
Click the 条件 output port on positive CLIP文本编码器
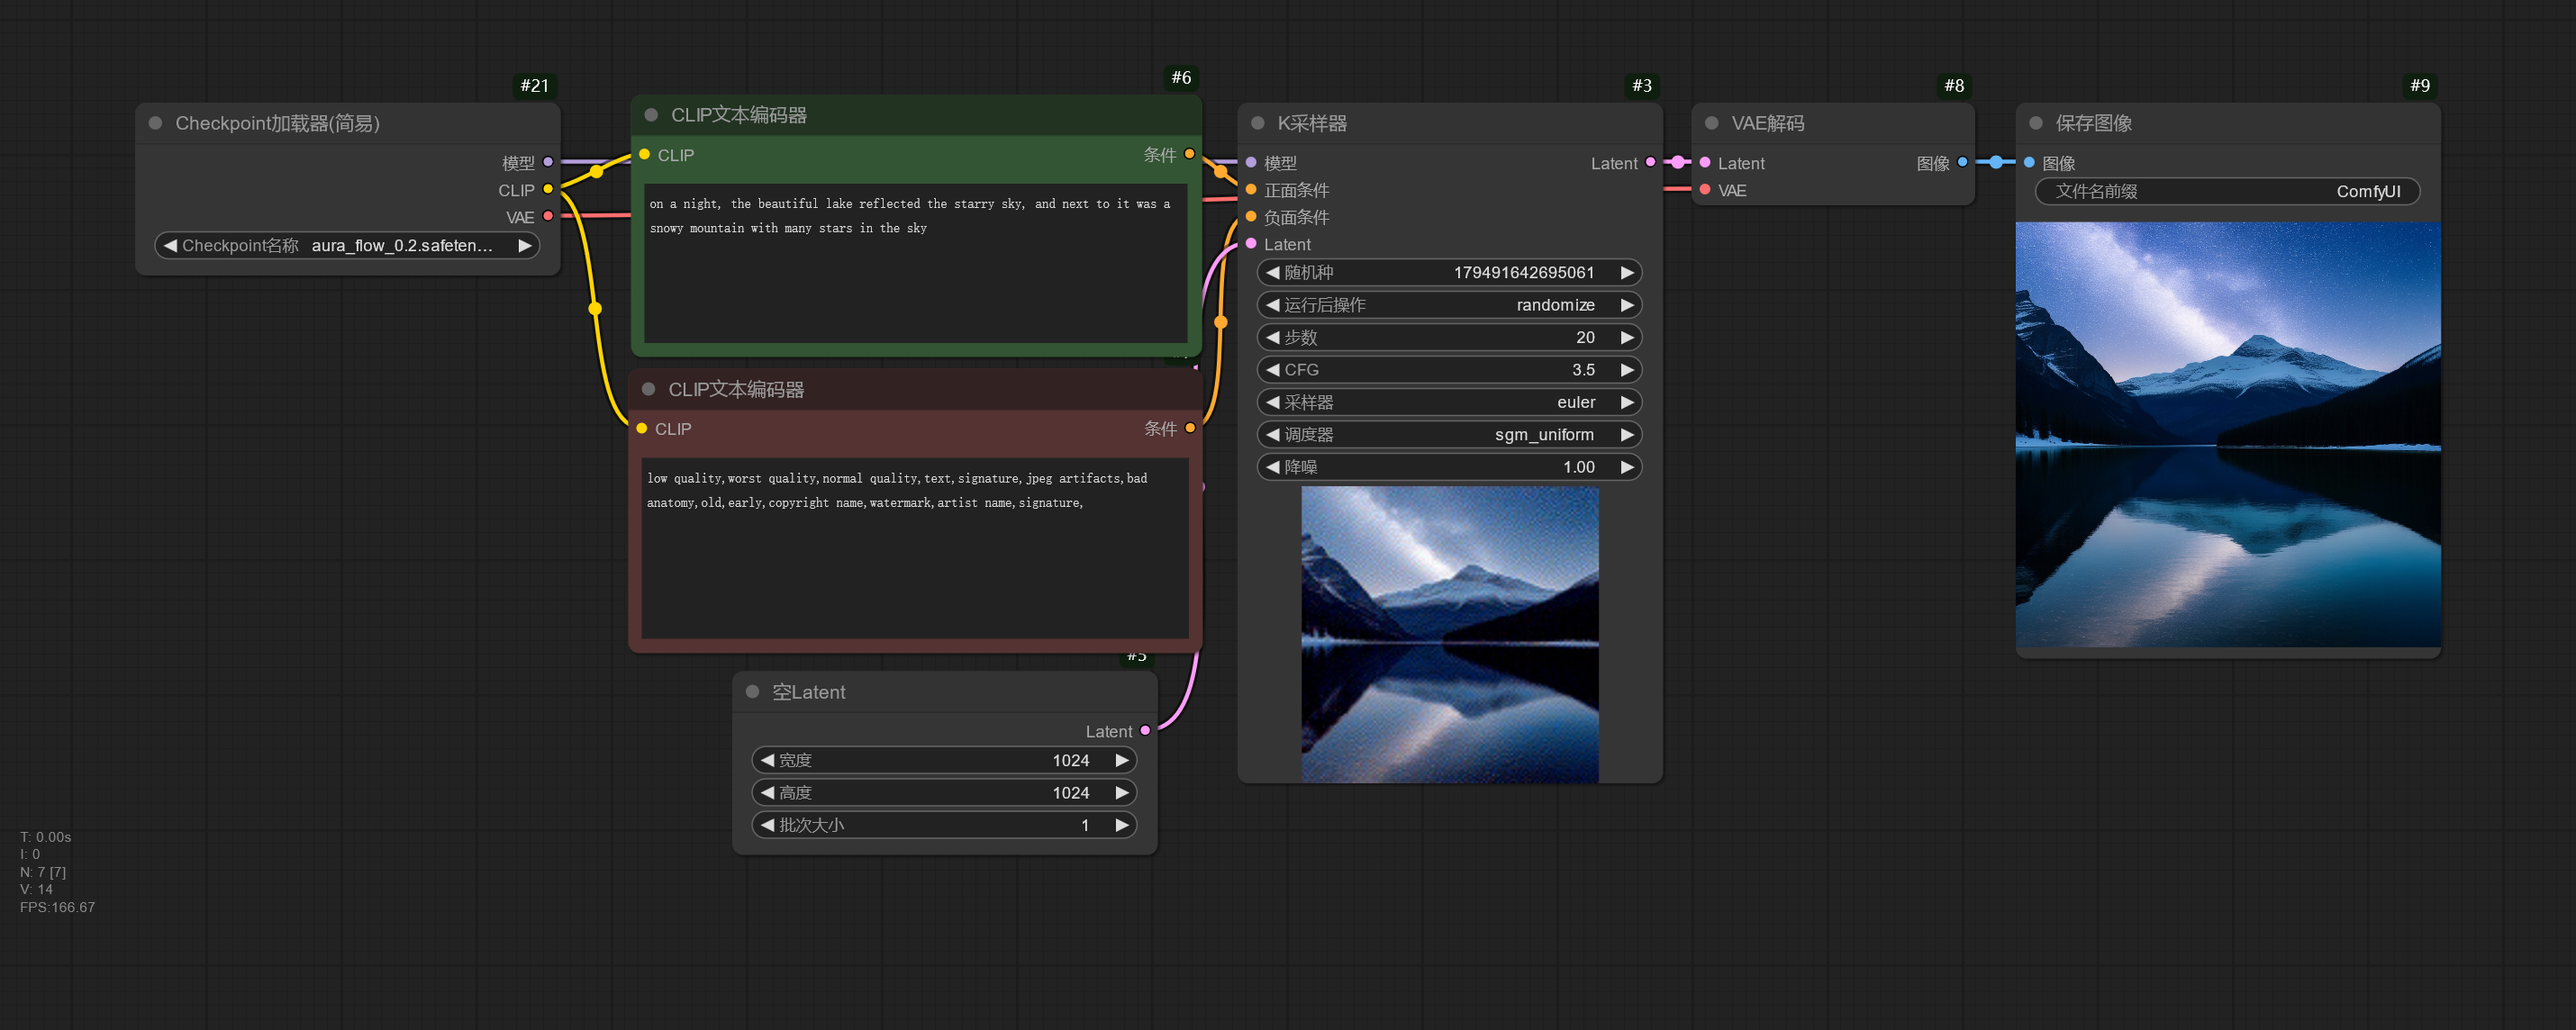click(x=1189, y=154)
